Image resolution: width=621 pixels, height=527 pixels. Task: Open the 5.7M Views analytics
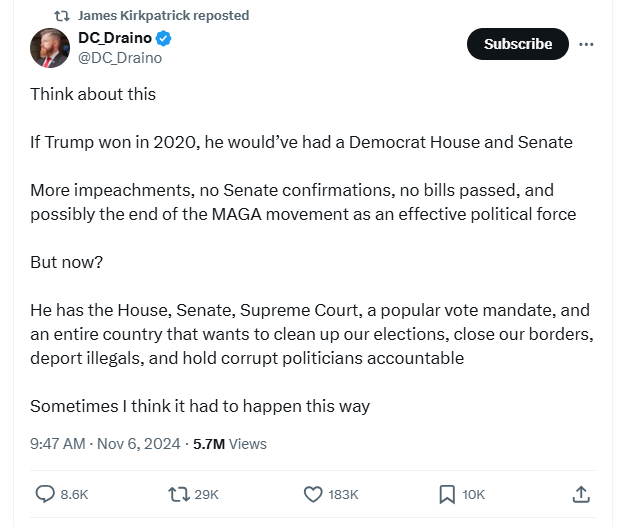[x=229, y=443]
